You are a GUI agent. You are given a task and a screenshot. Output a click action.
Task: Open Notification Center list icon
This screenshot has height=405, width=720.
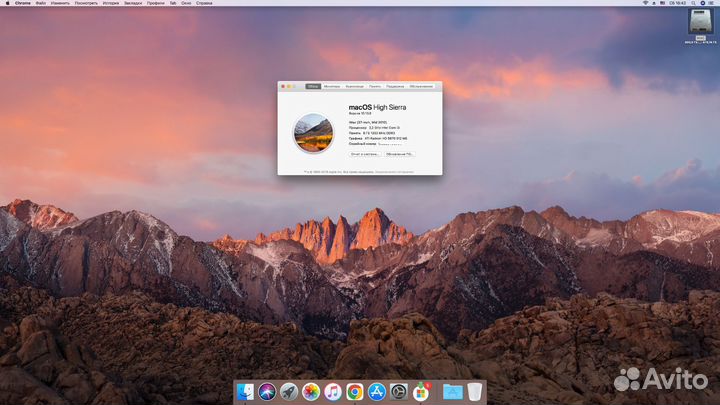coord(712,3)
